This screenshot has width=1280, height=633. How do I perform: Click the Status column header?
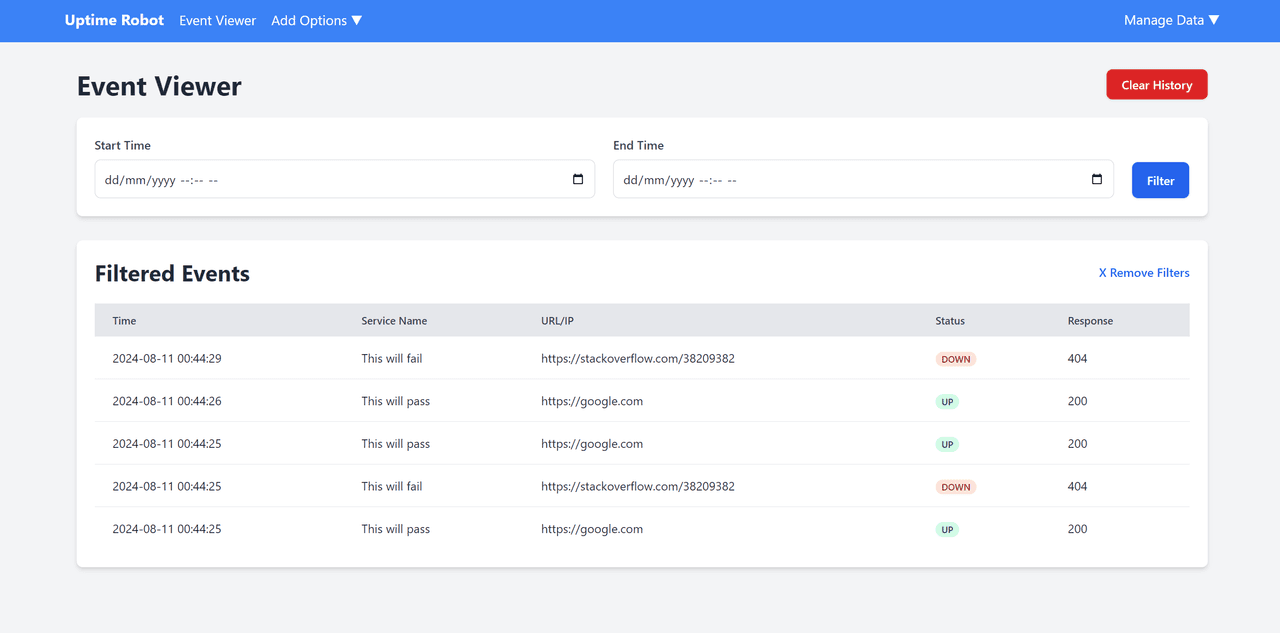point(950,321)
